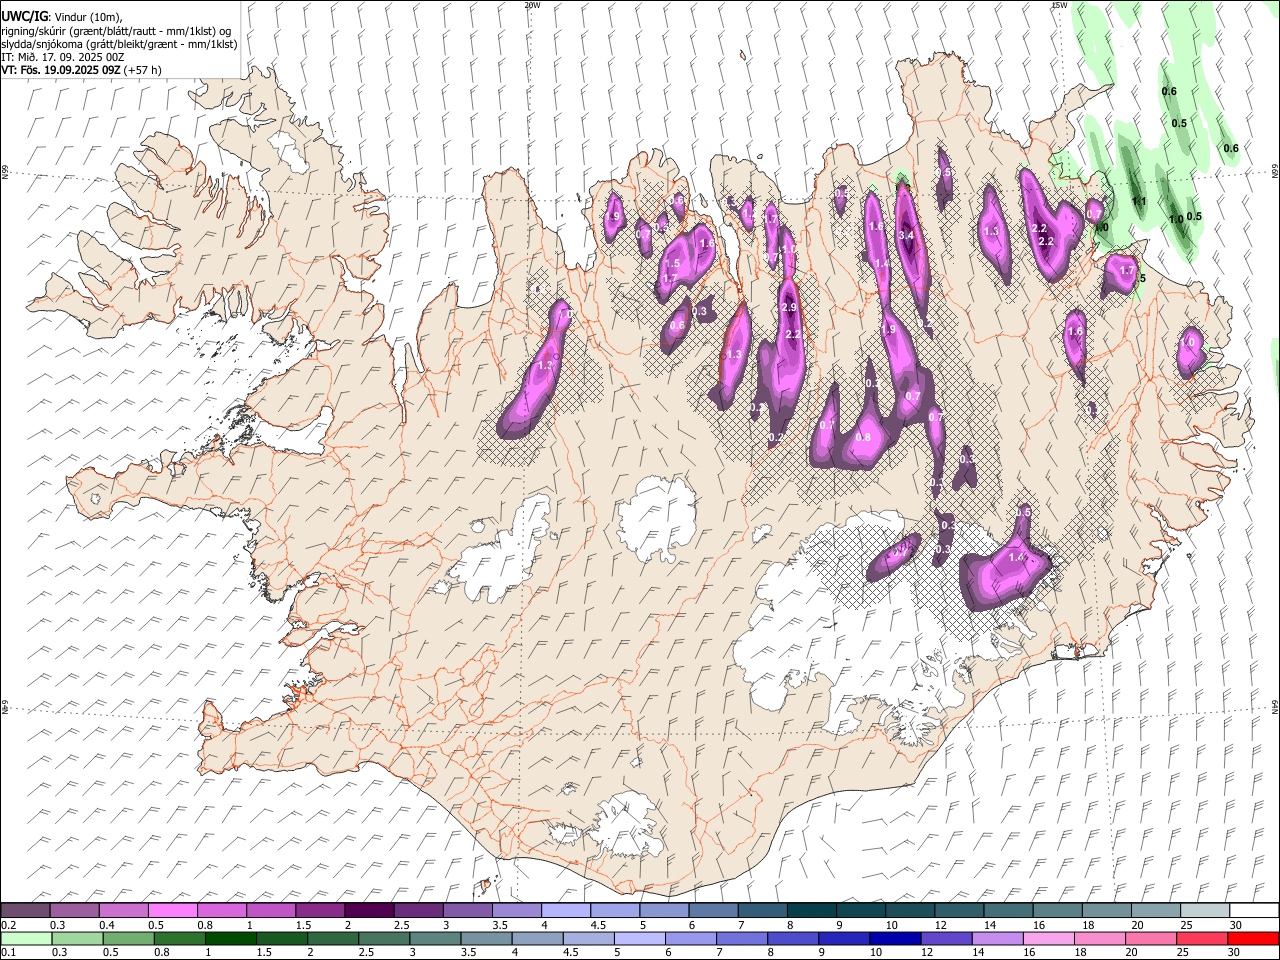1280x960 pixels.
Task: Lower legend row: swatch between 25 and 30
Action: coord(1204,938)
